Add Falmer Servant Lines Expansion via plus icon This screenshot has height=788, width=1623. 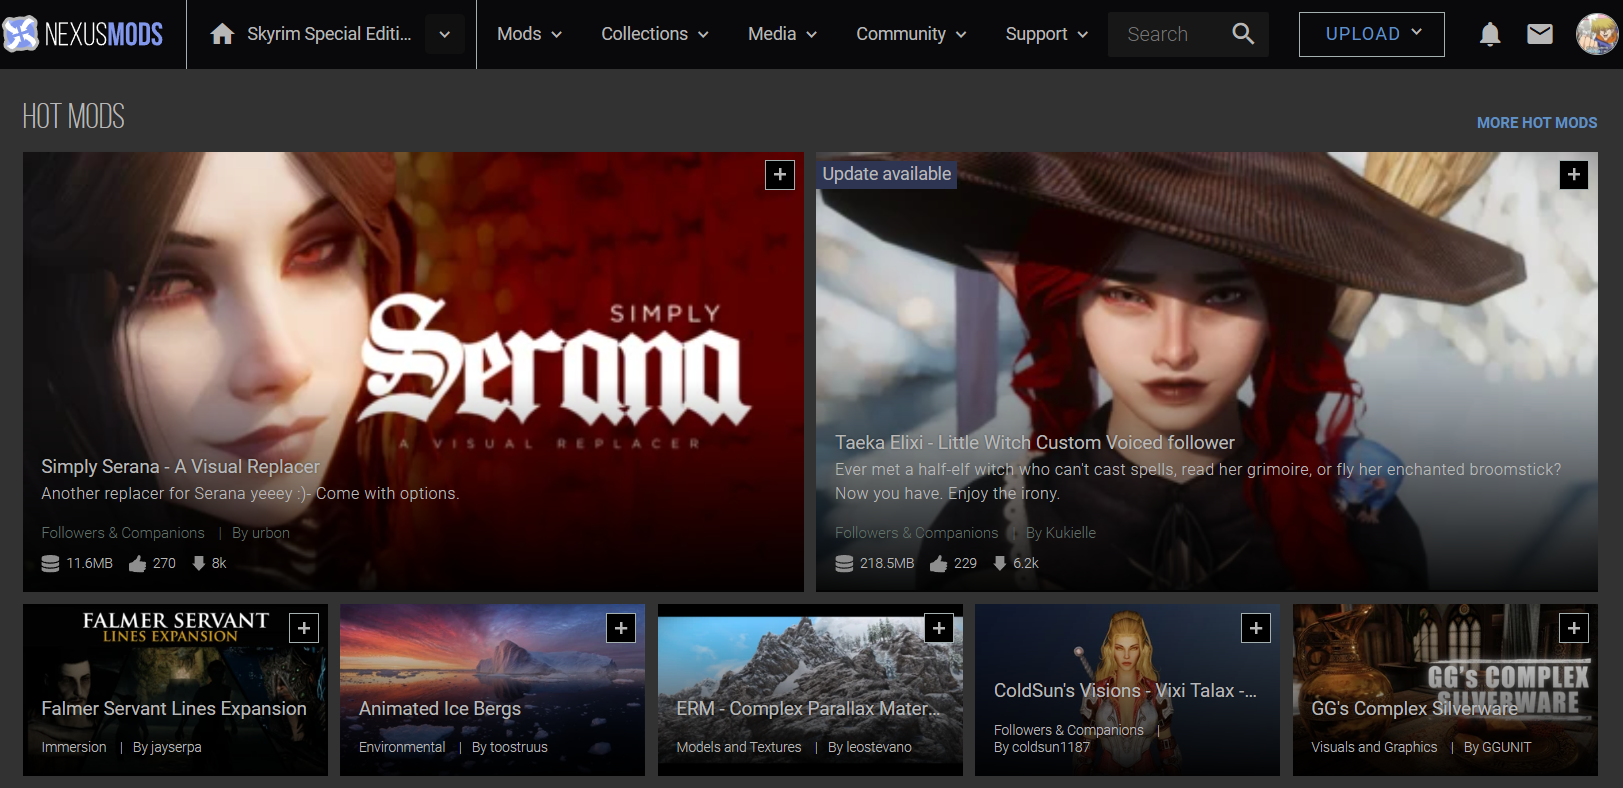click(x=304, y=628)
